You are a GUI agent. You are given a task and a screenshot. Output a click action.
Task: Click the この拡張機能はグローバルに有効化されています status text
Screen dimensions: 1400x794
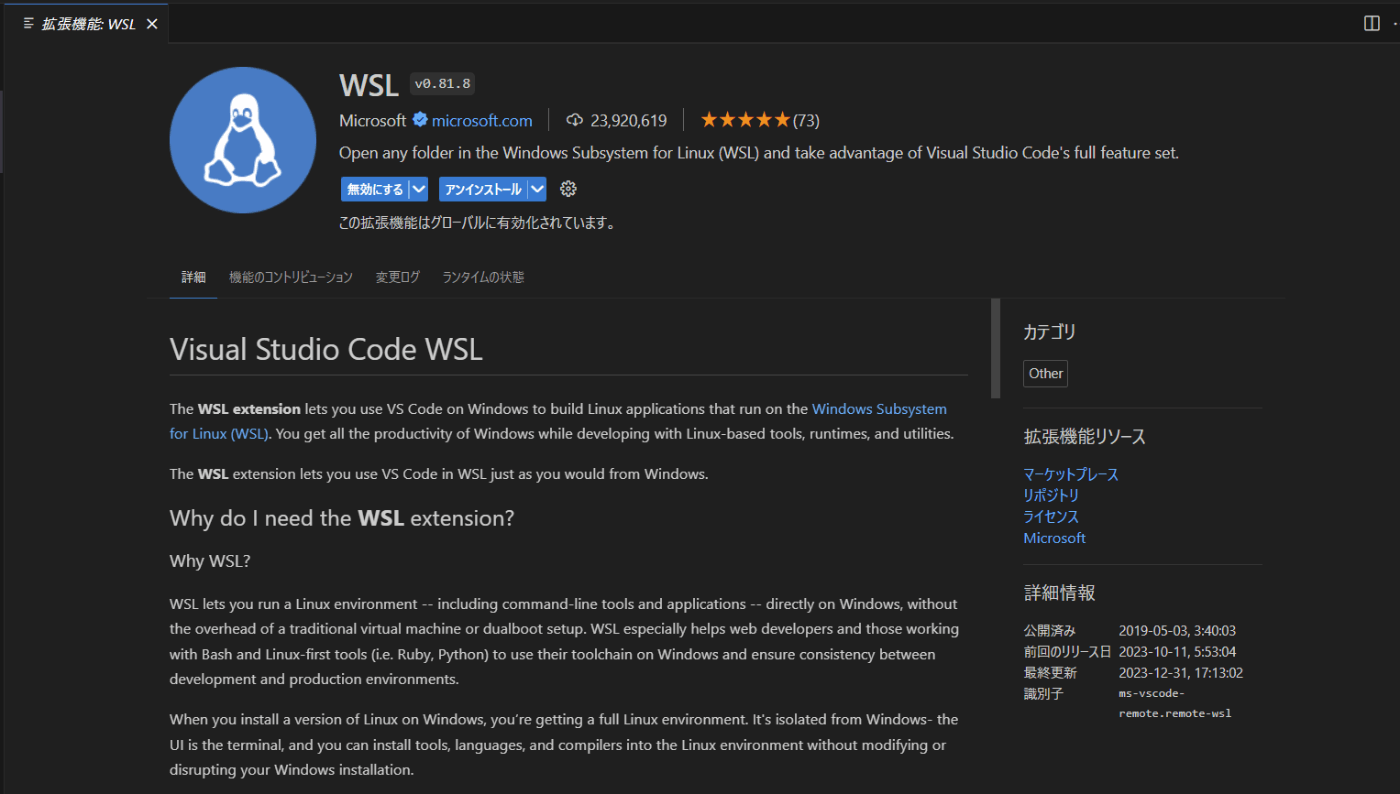477,223
